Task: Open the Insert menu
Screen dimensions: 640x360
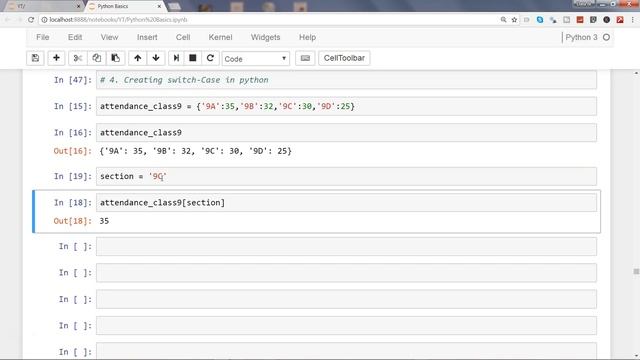Action: click(147, 37)
